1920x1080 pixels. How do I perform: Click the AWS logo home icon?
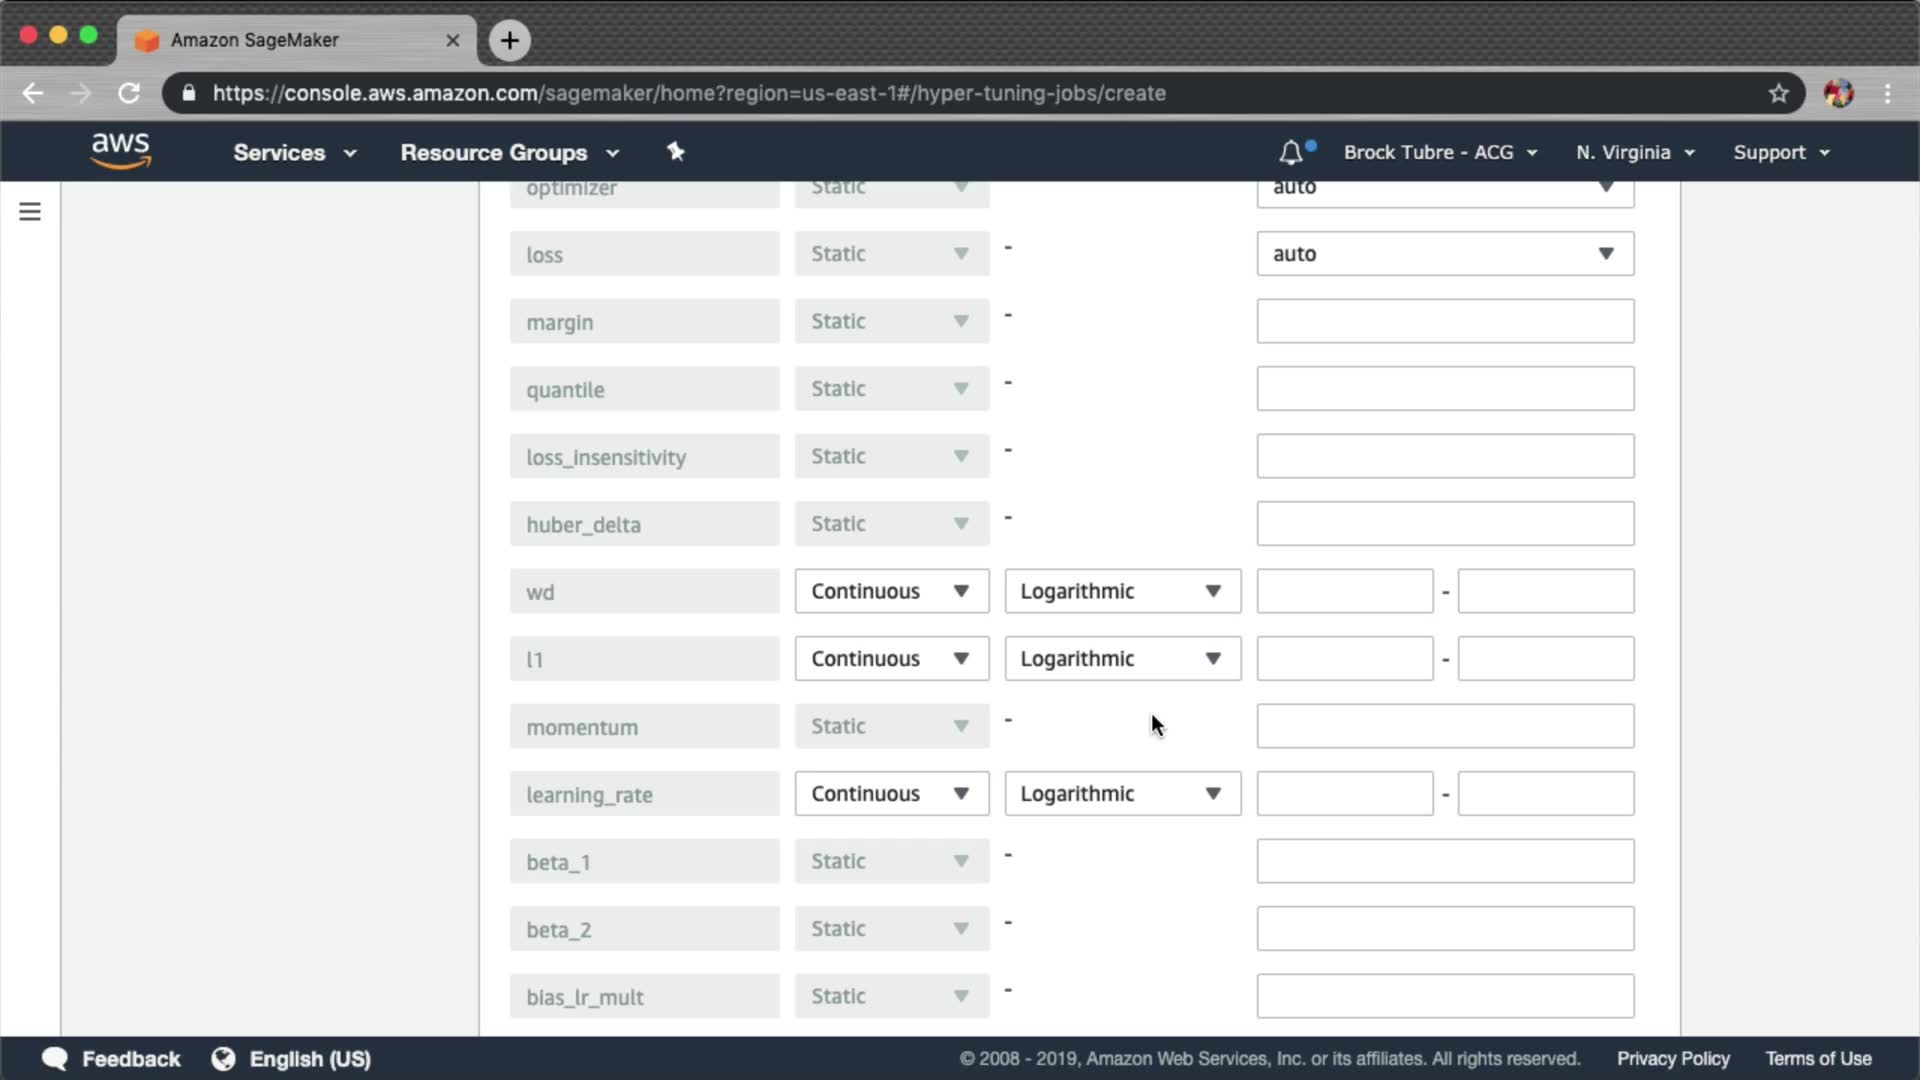click(x=120, y=151)
